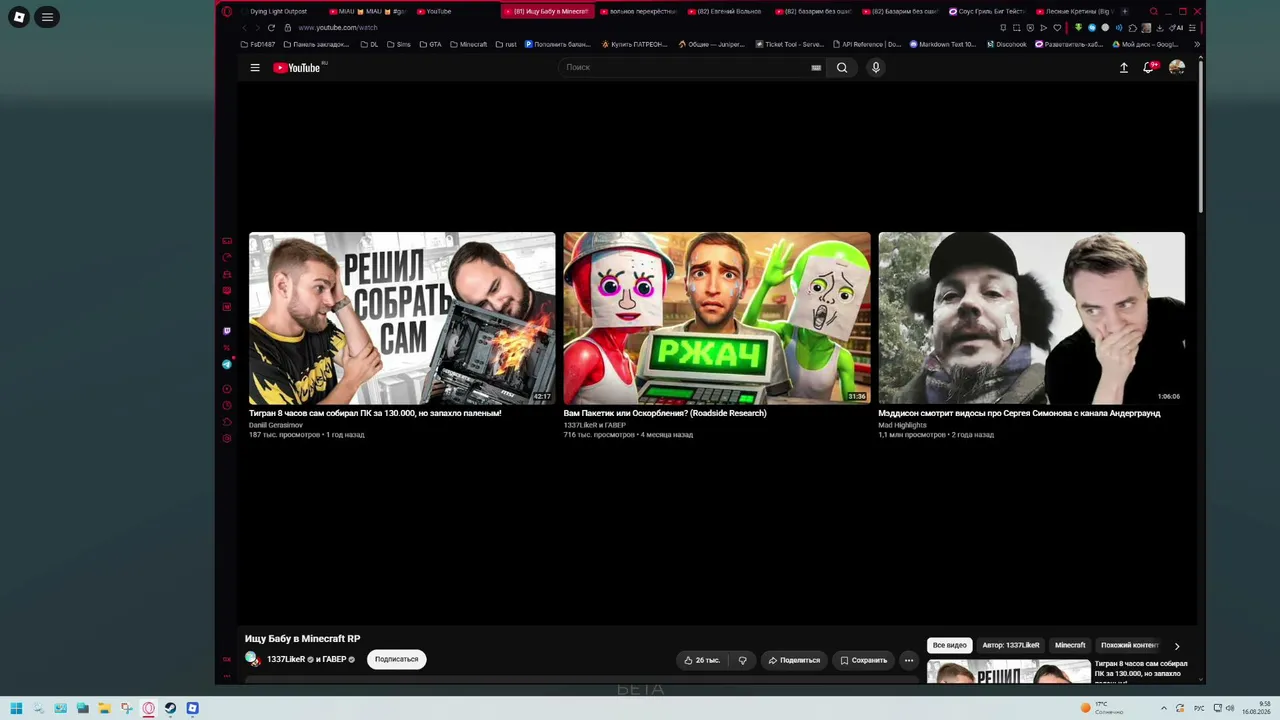Screen dimensions: 1280x720
Task: Open the Daniil Gerasimov channel link
Action: tap(276, 425)
